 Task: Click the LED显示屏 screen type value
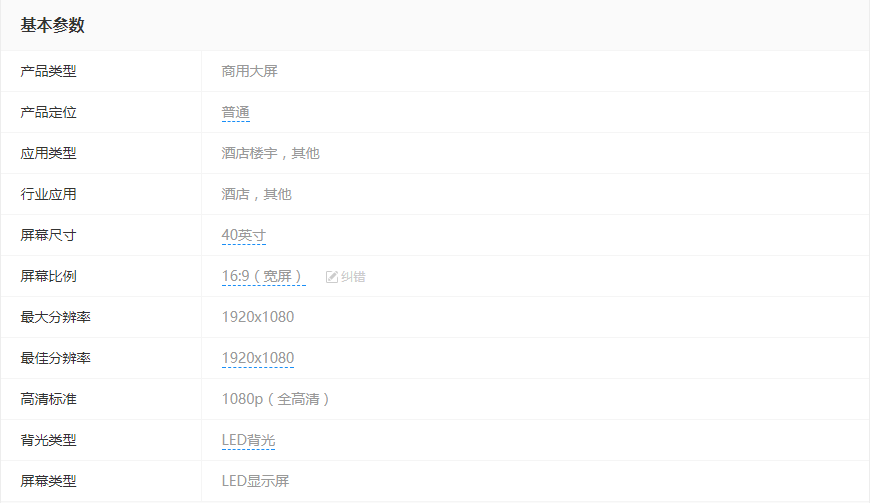[255, 482]
